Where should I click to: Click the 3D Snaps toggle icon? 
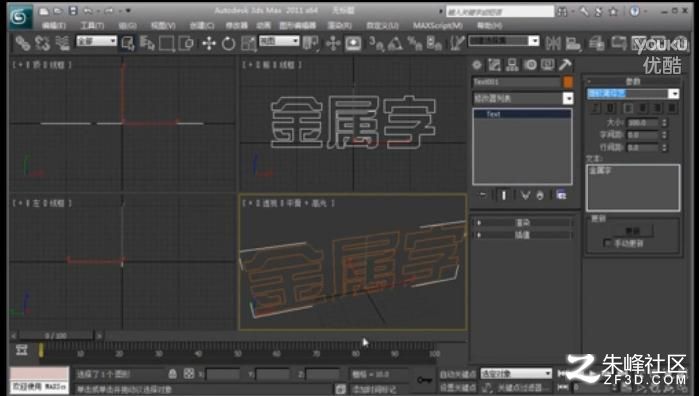point(375,43)
